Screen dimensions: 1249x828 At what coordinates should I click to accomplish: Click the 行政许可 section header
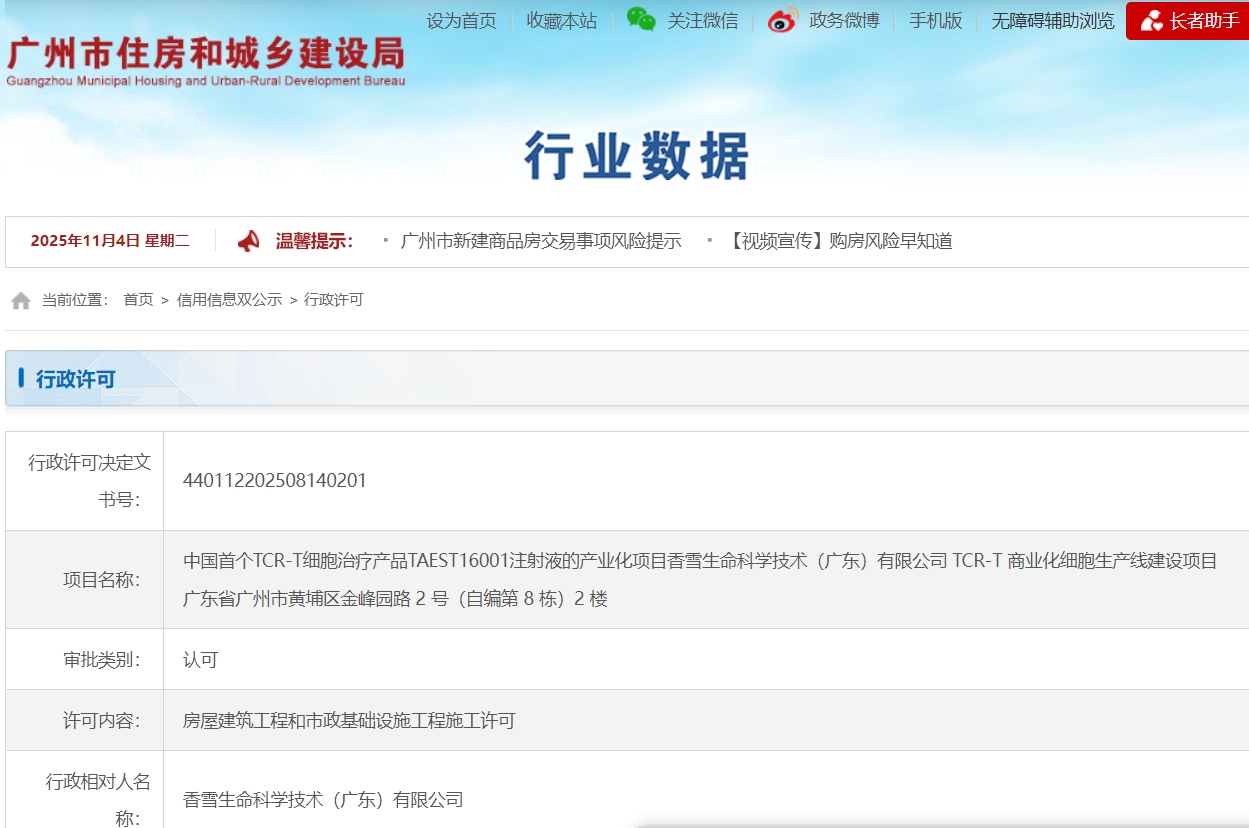76,379
